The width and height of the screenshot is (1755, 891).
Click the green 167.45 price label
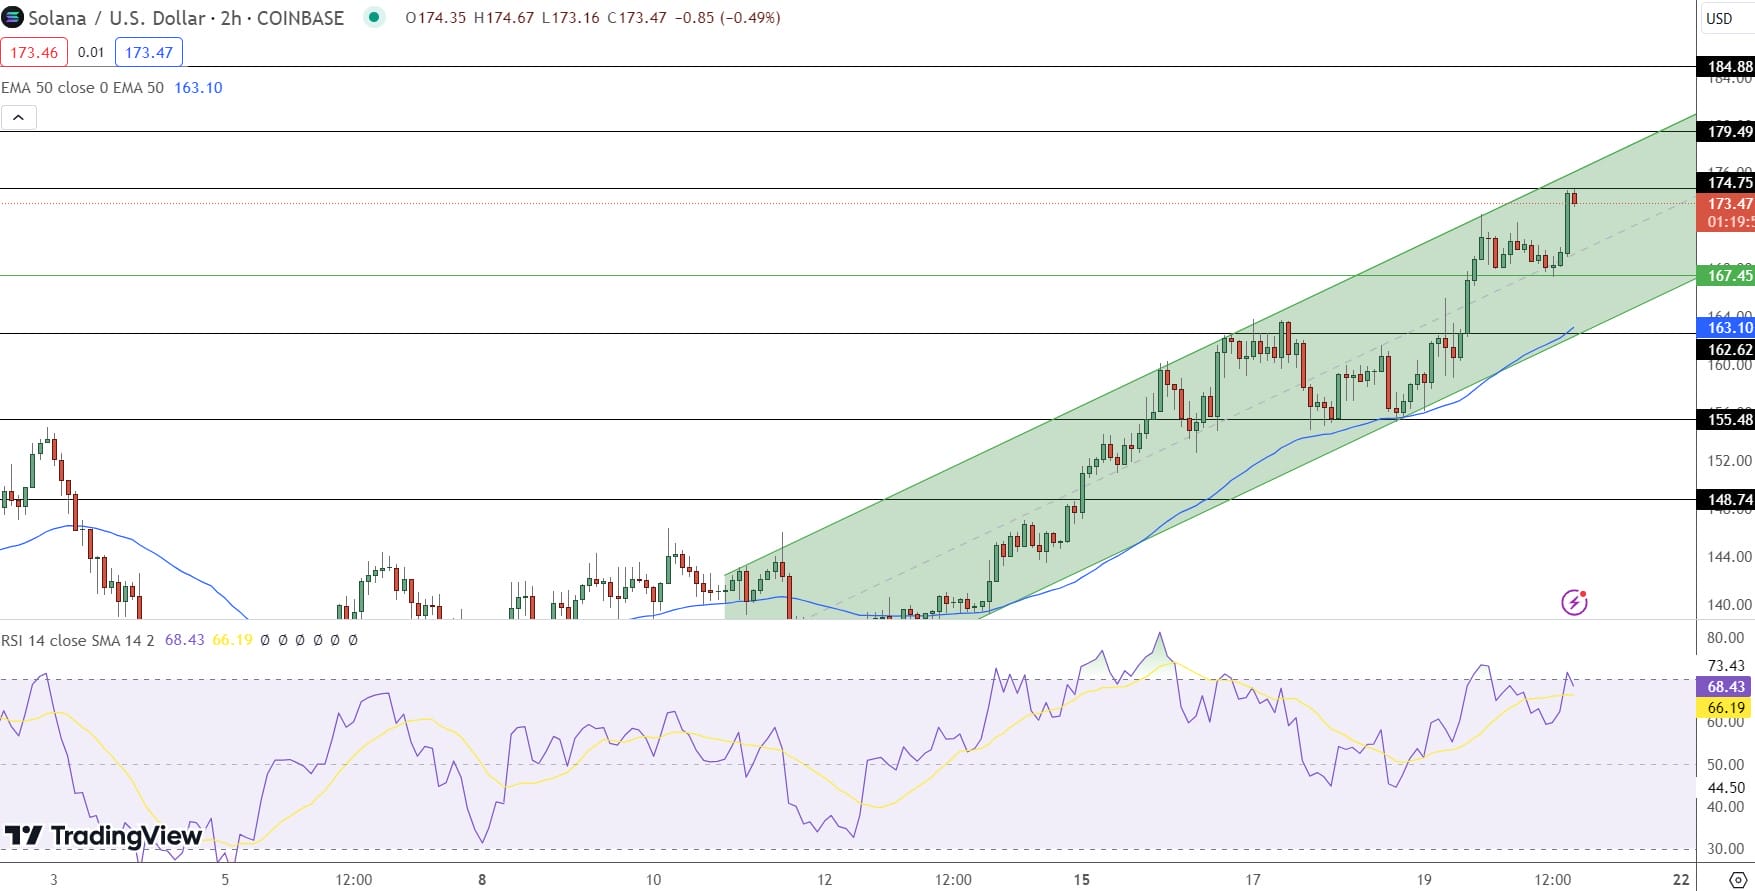pos(1726,276)
